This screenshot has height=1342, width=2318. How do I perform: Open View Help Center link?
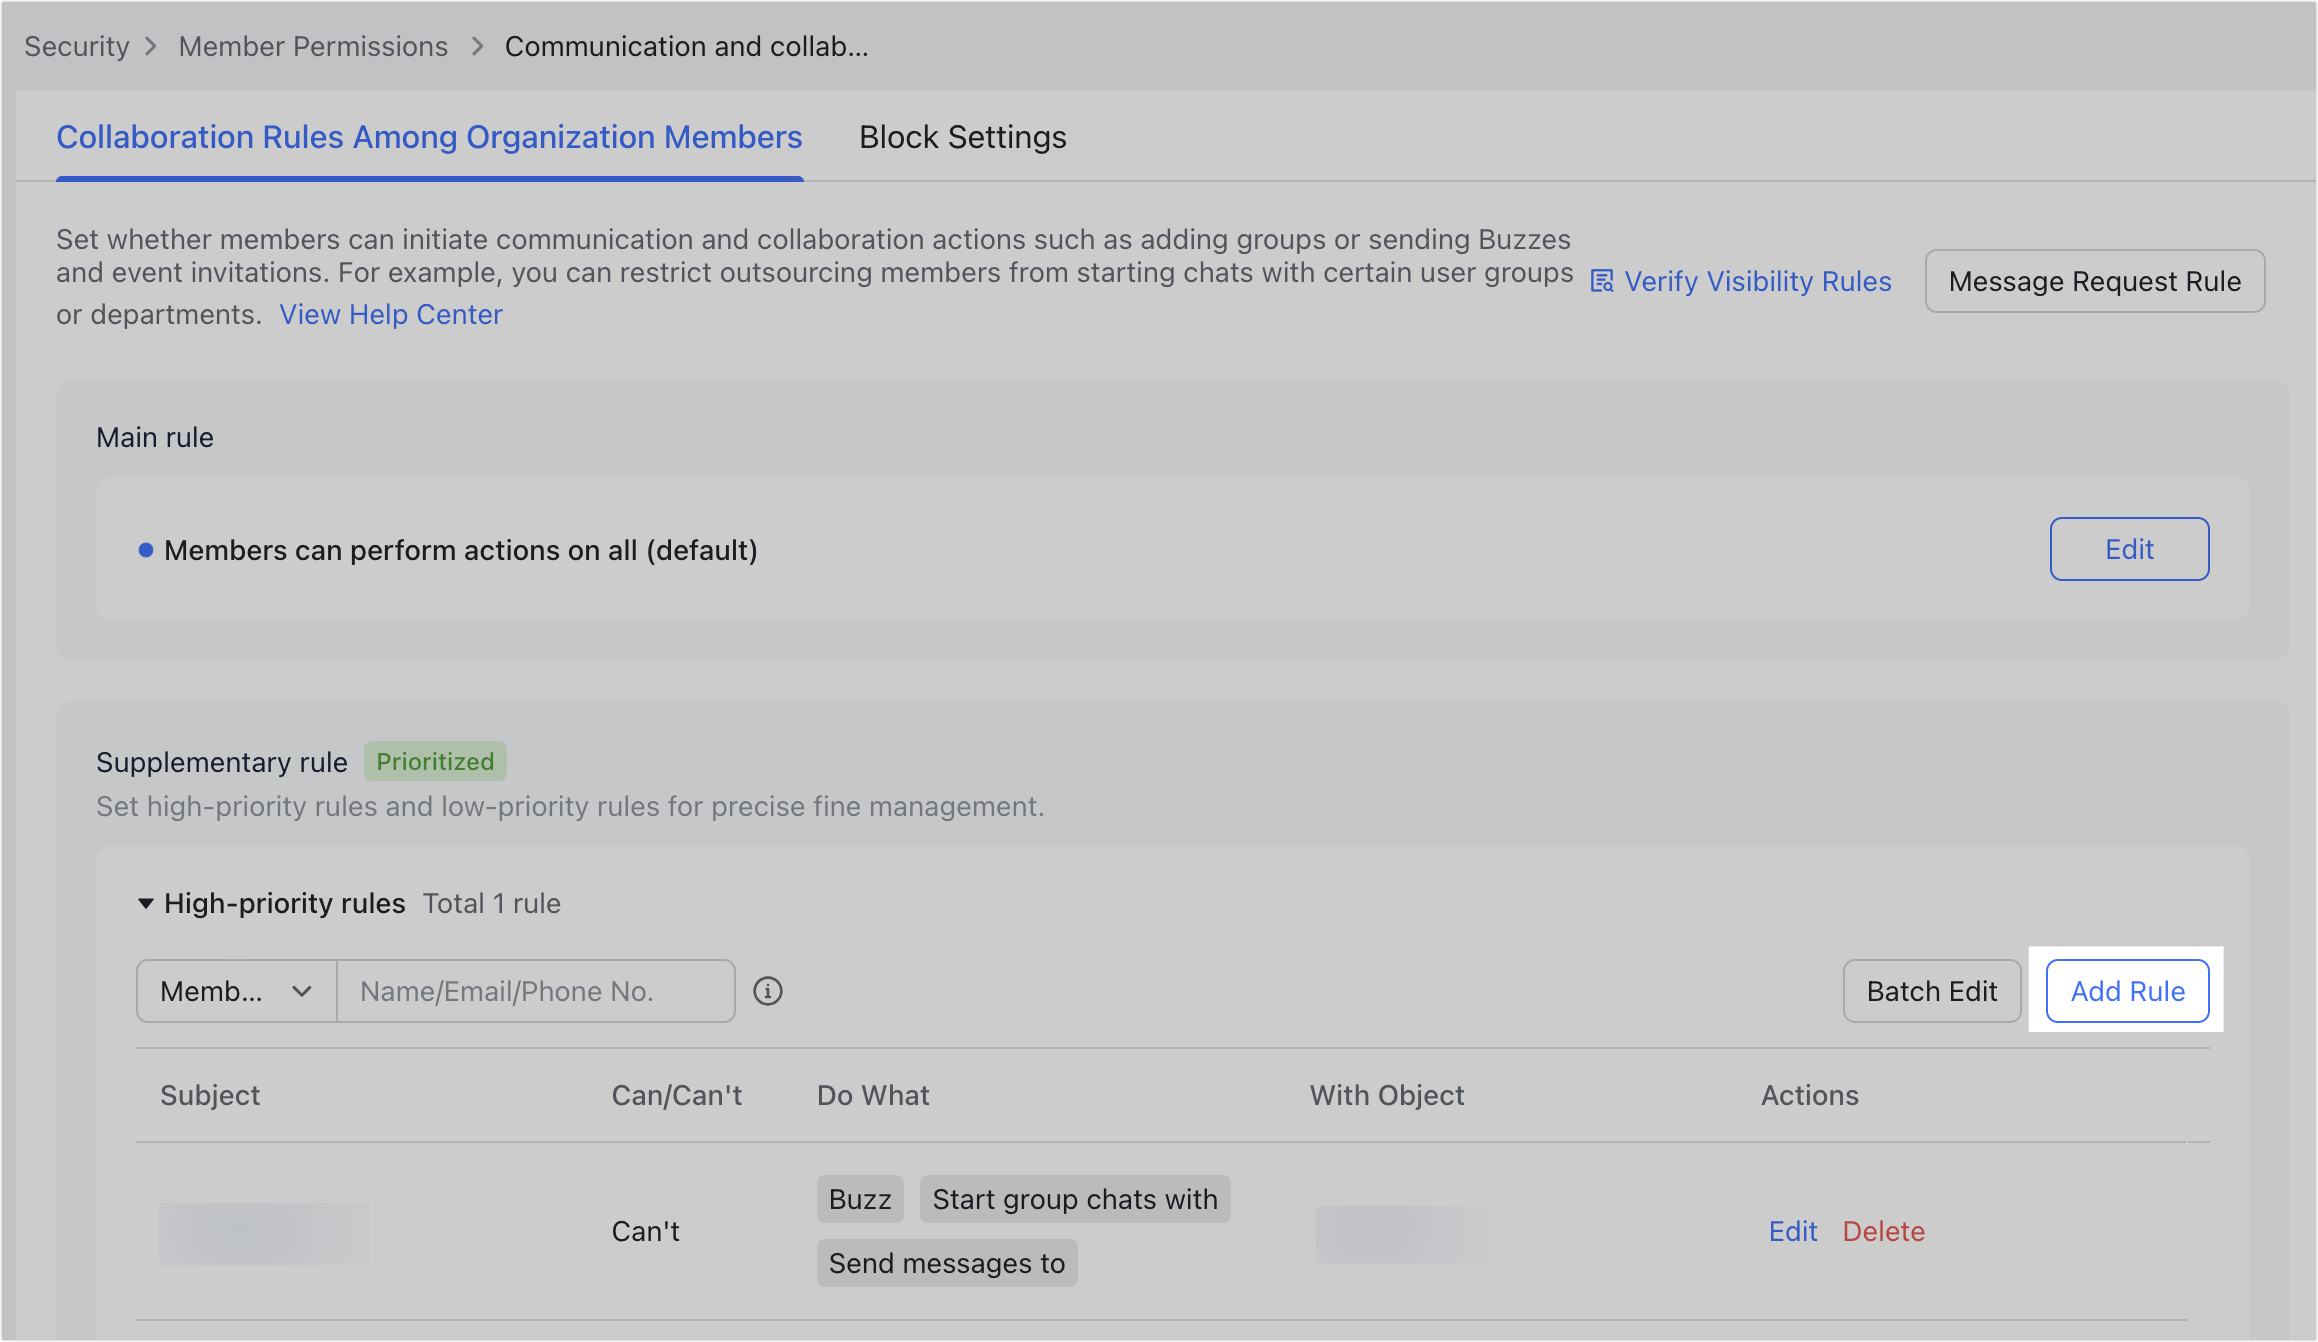(x=390, y=314)
